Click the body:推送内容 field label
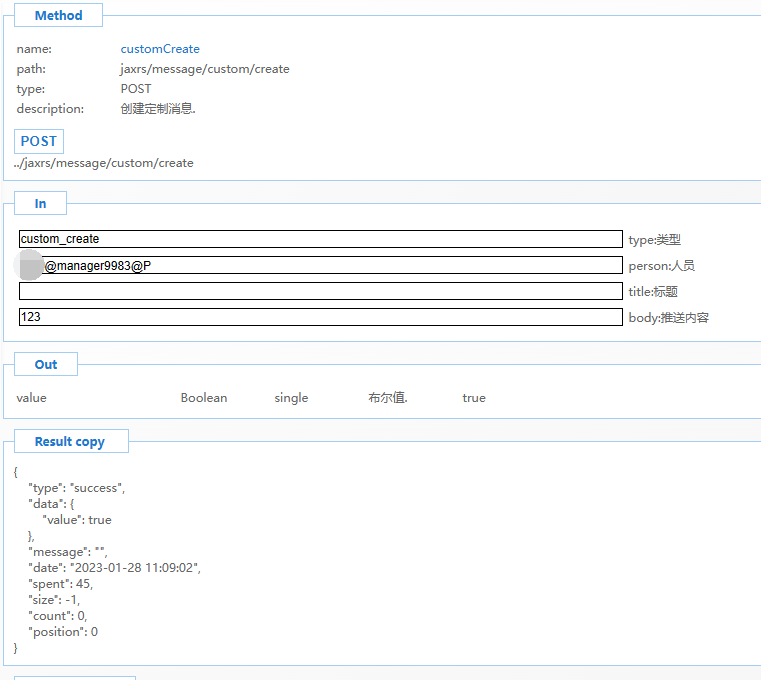The width and height of the screenshot is (761, 680). click(x=668, y=318)
